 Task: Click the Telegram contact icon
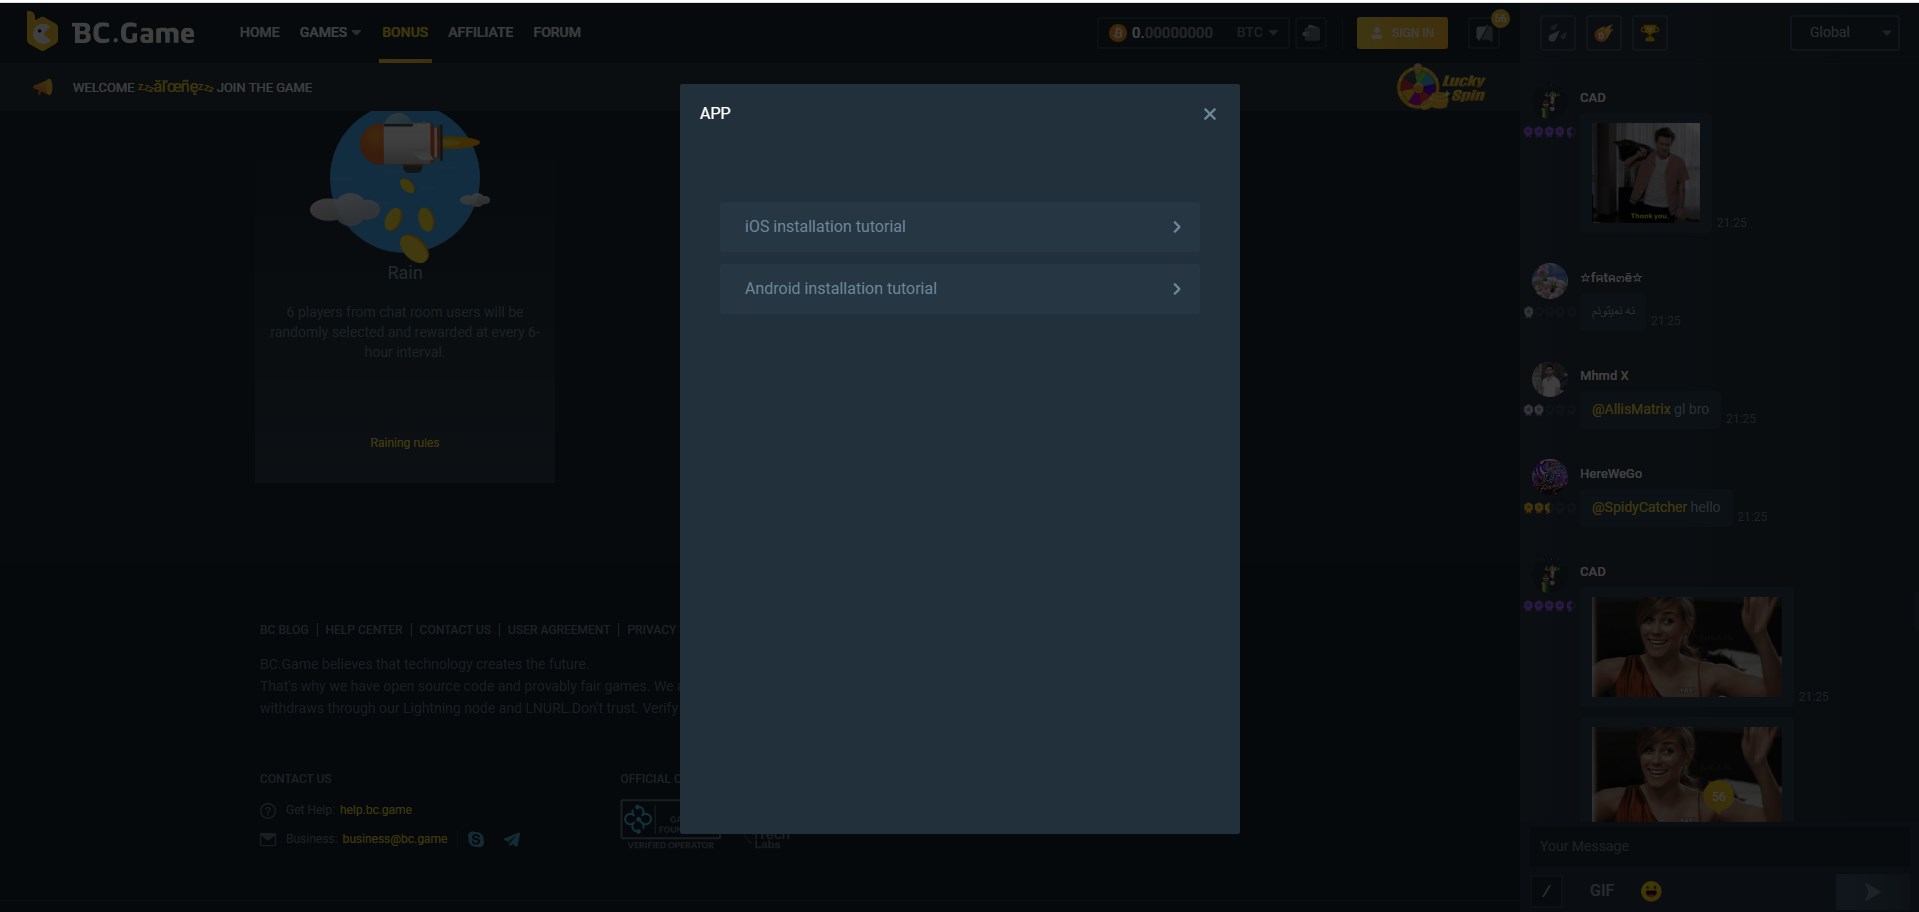pyautogui.click(x=512, y=840)
